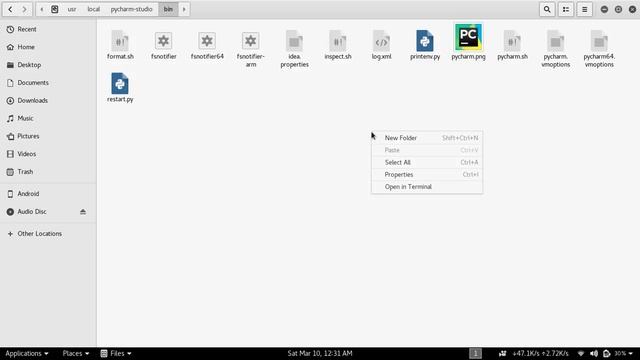Image resolution: width=640 pixels, height=360 pixels.
Task: Open the Wi-Fi network indicator
Action: pyautogui.click(x=580, y=353)
